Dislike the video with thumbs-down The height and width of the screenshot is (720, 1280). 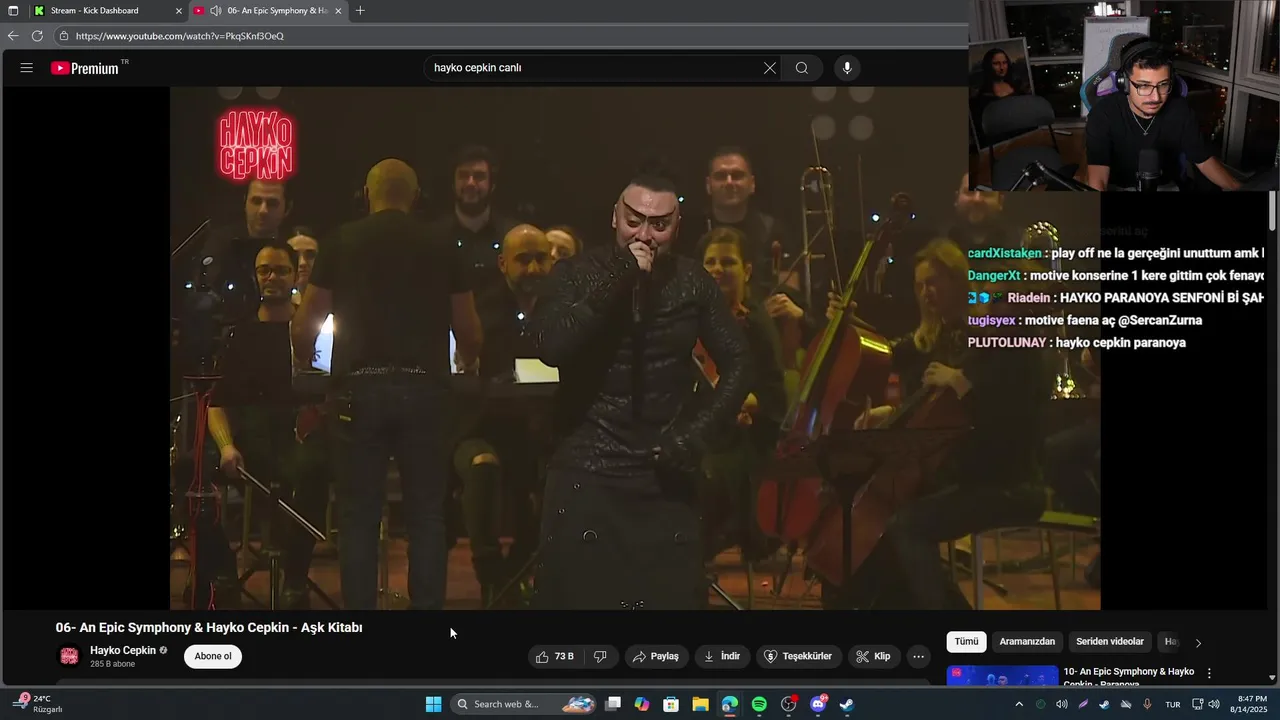click(600, 656)
